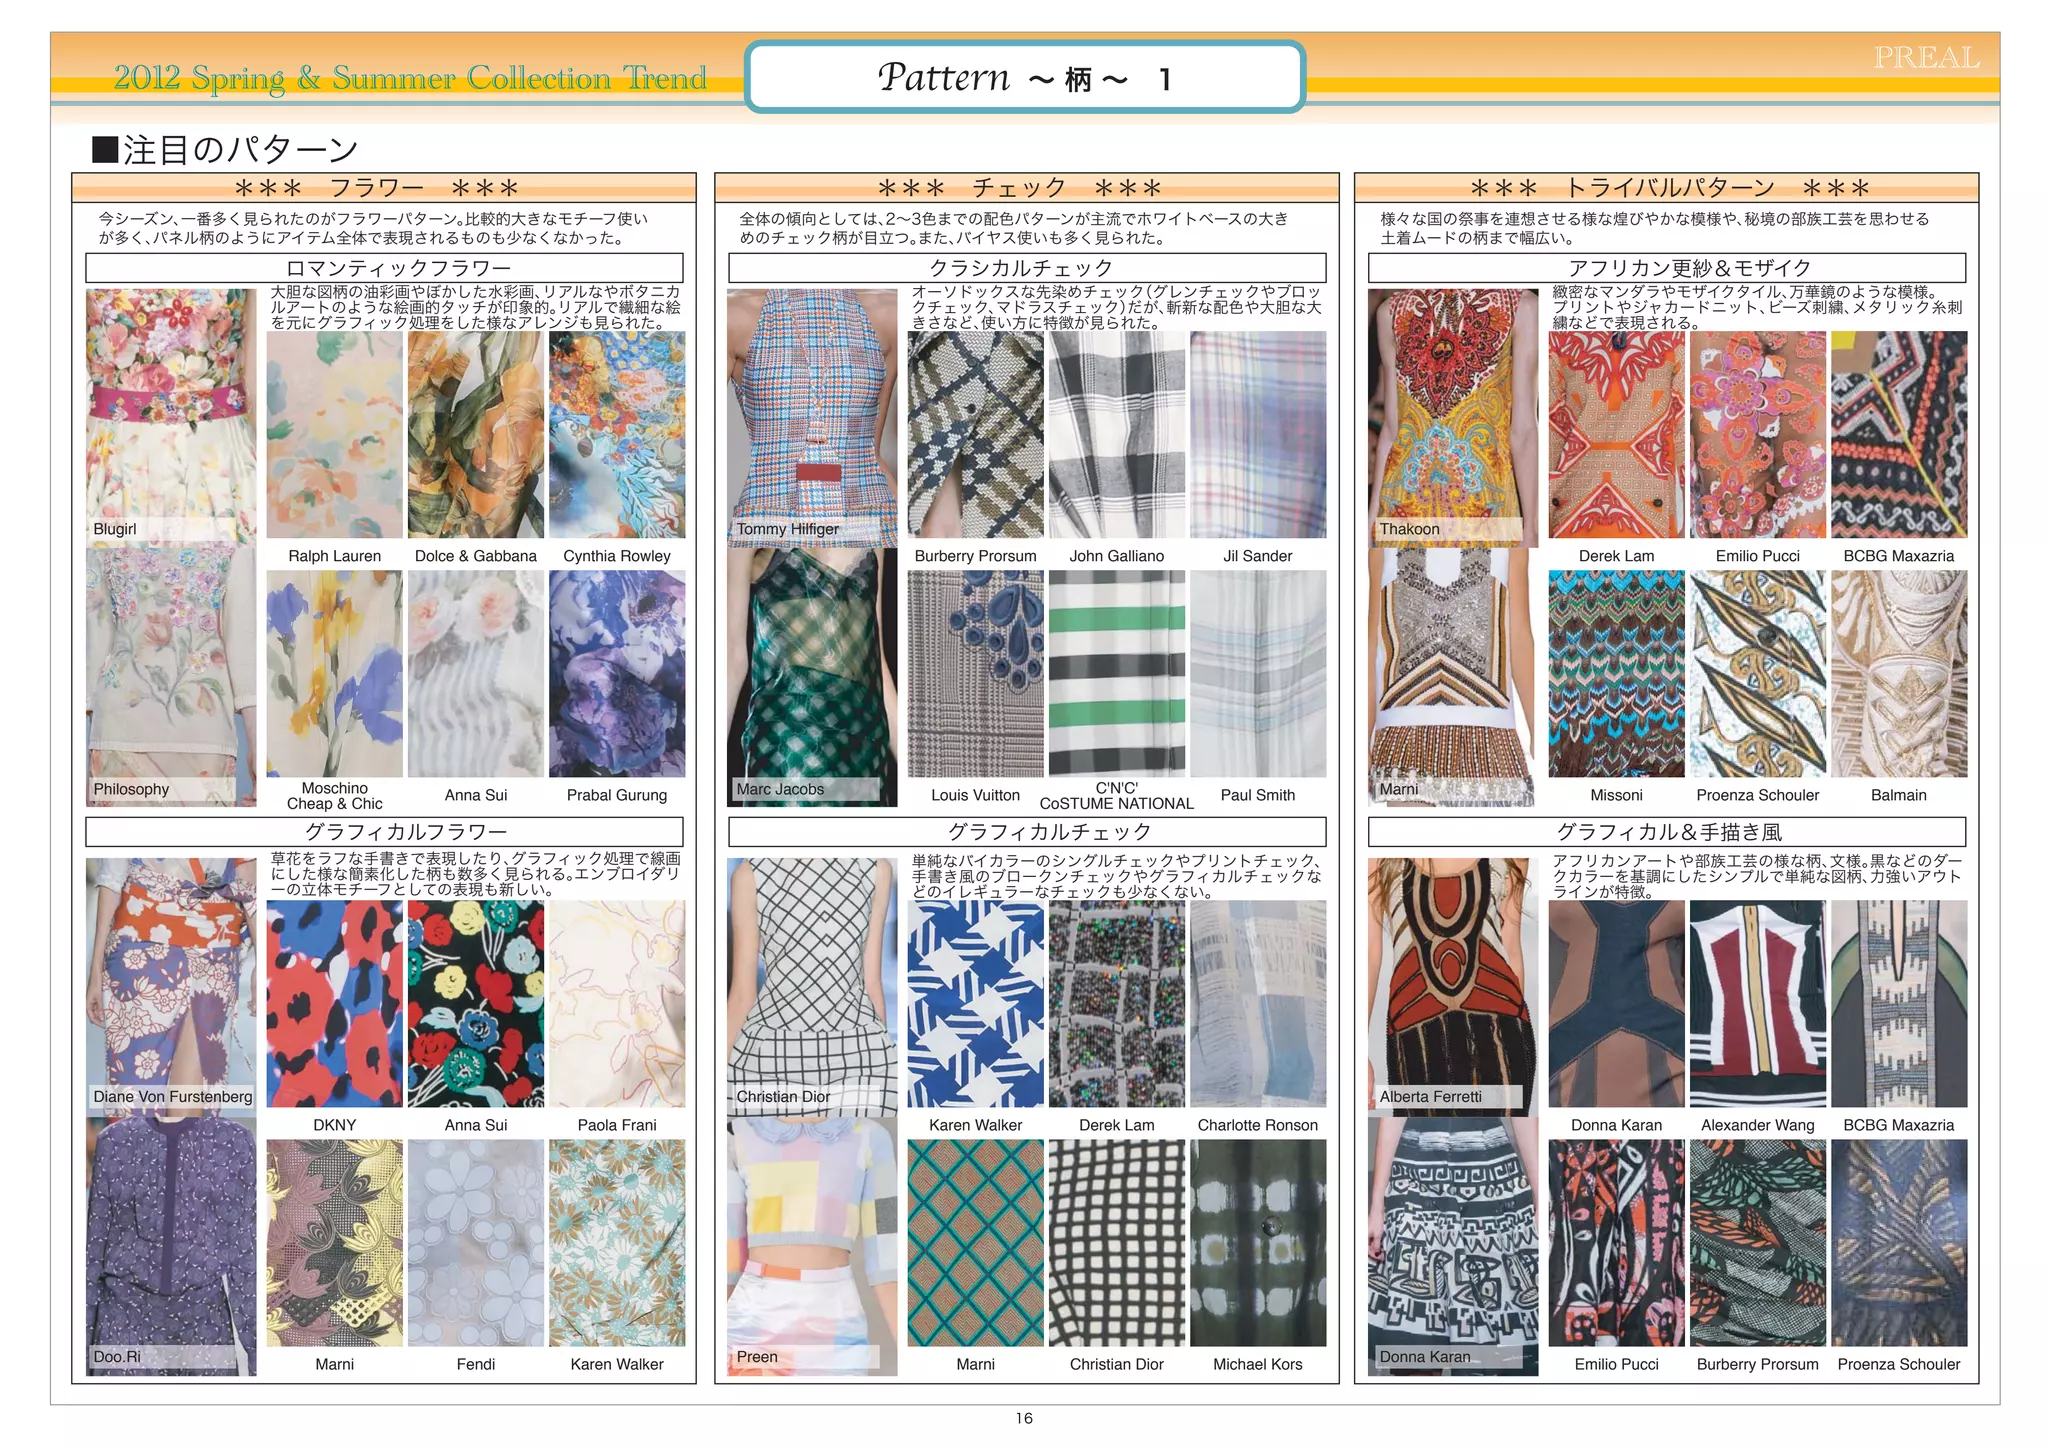This screenshot has height=1448, width=2048.
Task: Select the blue Karen Walker houndstooth swatch
Action: click(976, 1004)
